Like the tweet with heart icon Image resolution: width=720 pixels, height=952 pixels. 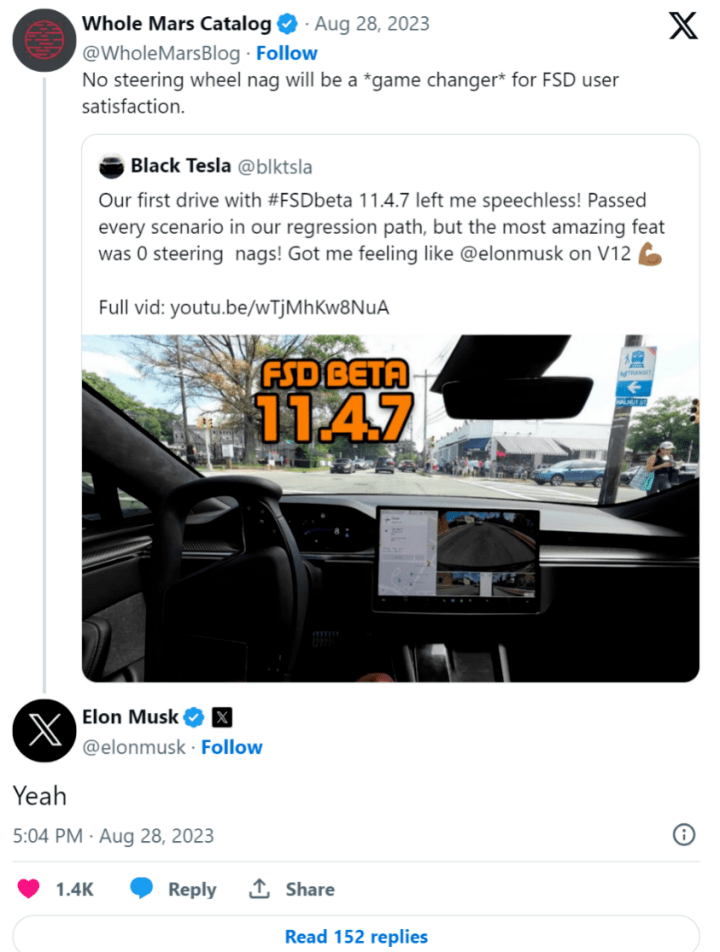point(28,889)
